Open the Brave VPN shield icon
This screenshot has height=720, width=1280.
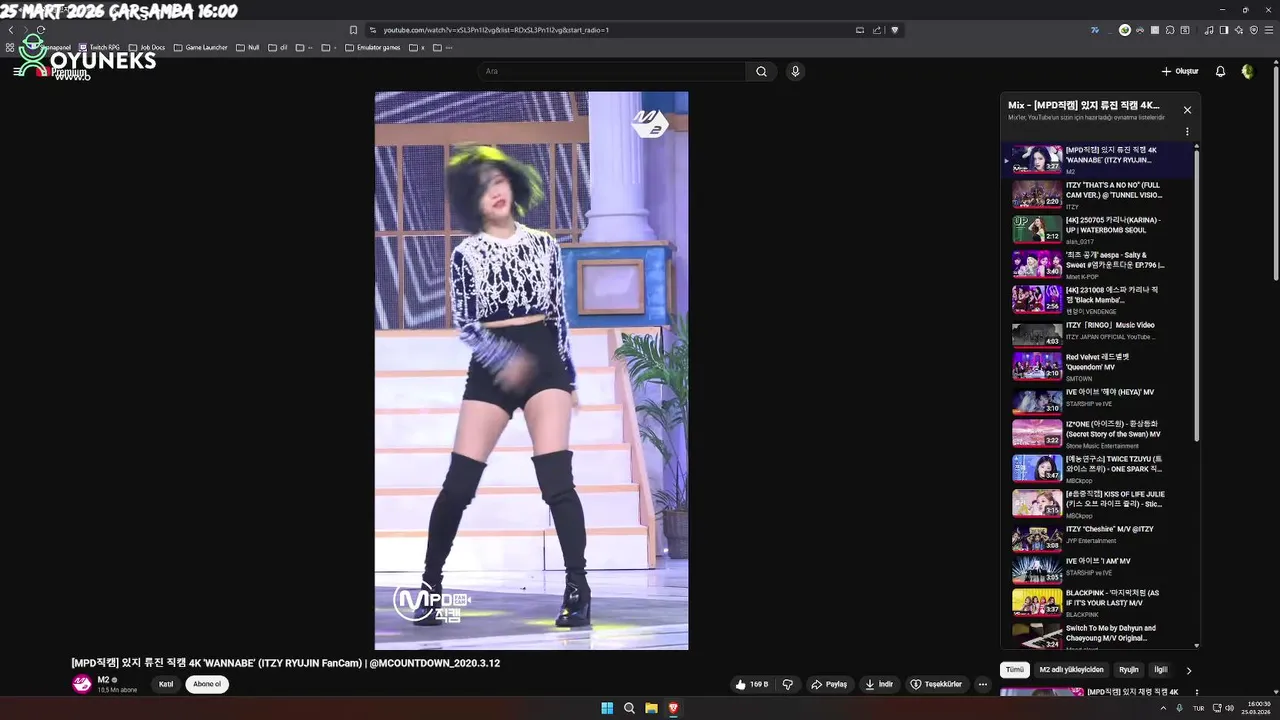tap(1254, 30)
